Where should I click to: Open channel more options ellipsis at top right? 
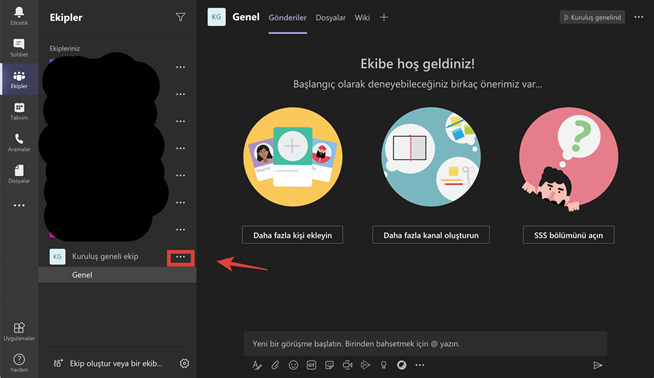click(639, 17)
